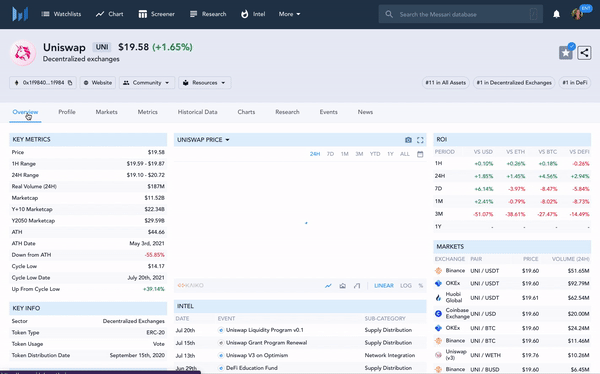
Task: Click the #11 in All Assets badge
Action: (445, 83)
